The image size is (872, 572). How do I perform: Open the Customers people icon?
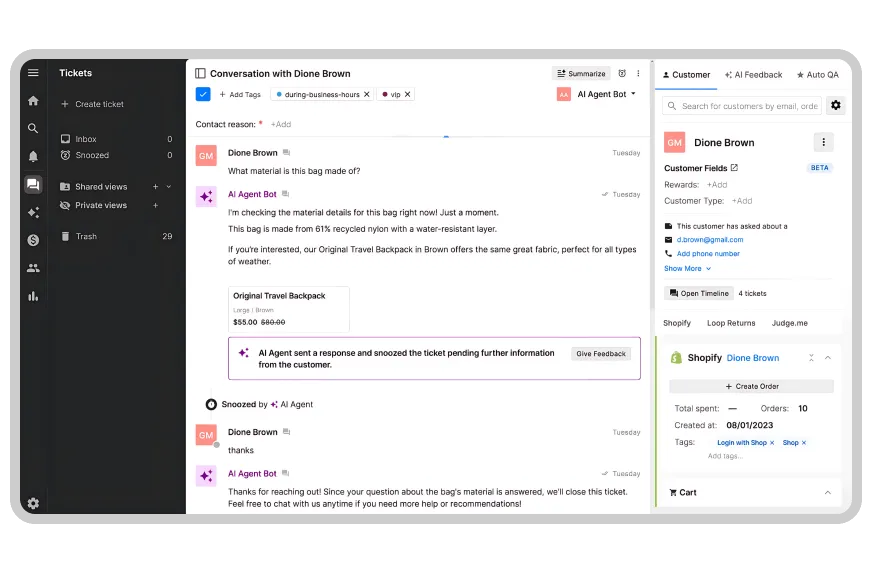pos(33,268)
